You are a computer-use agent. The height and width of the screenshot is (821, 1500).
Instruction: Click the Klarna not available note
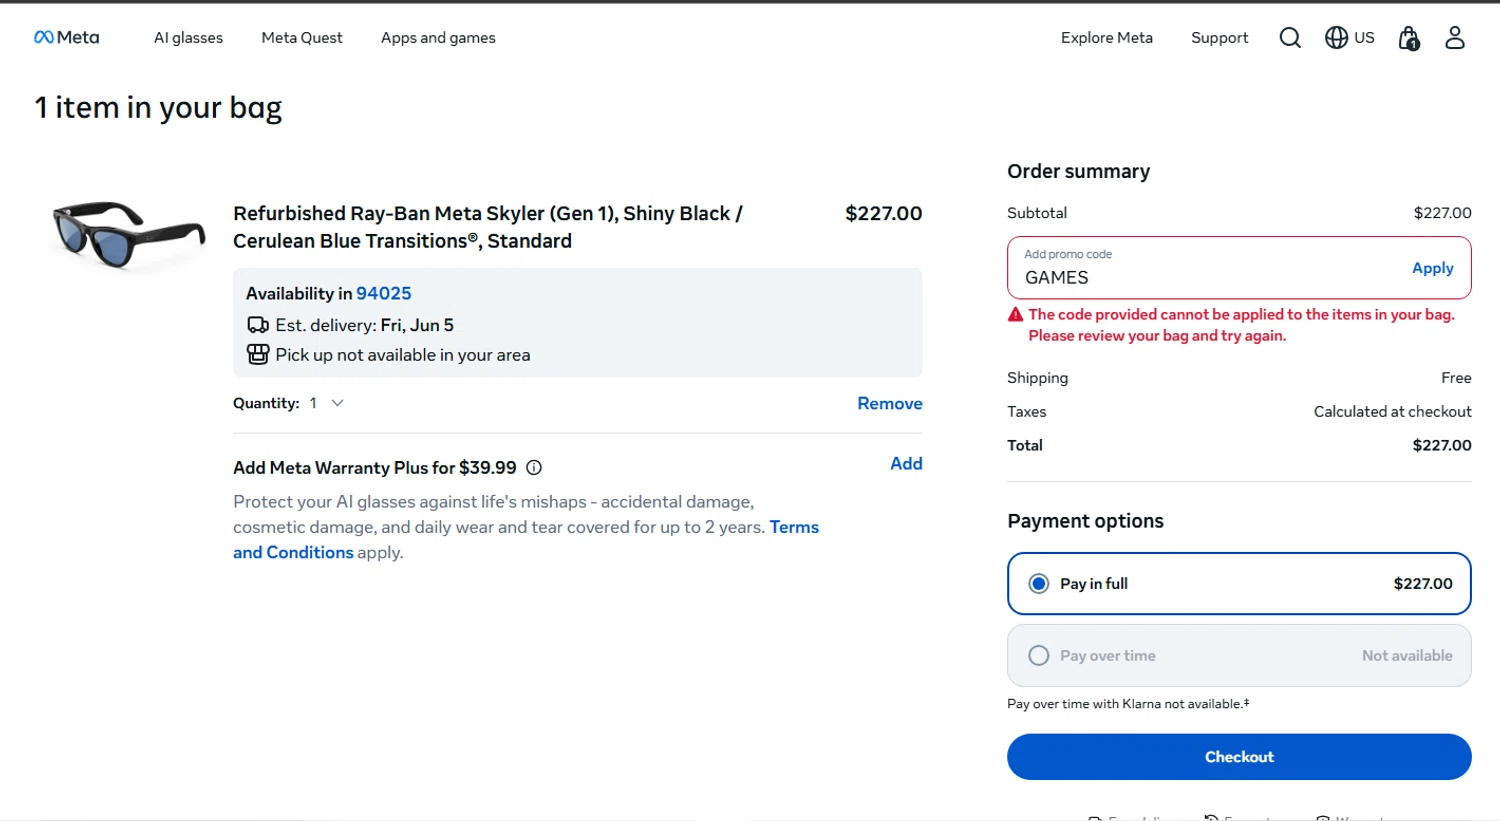click(x=1128, y=704)
